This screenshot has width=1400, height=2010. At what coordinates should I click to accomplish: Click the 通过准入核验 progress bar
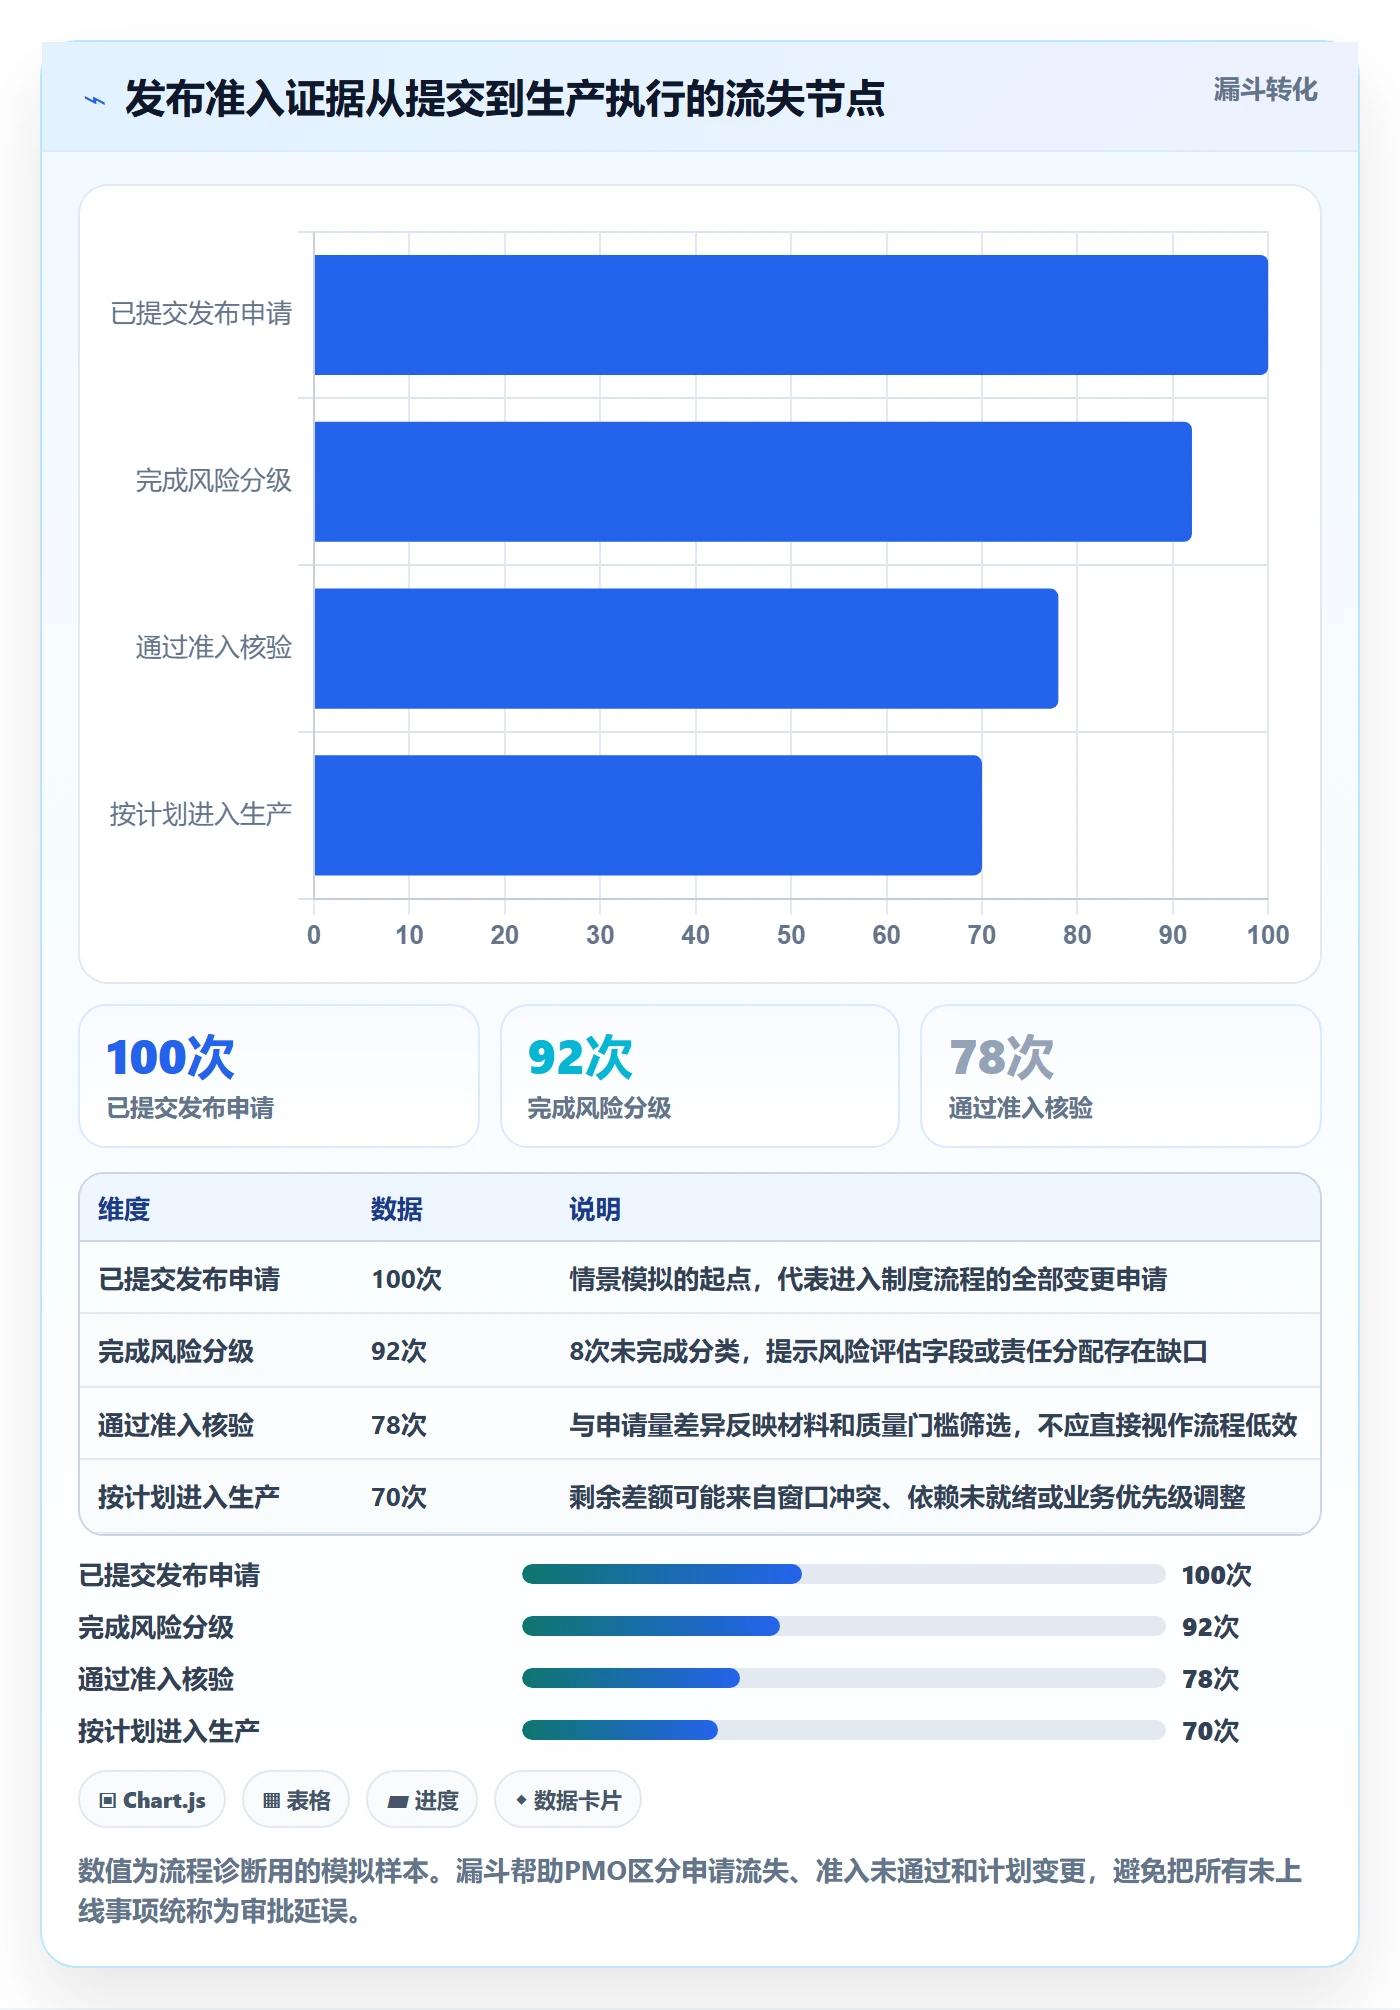pos(844,1678)
